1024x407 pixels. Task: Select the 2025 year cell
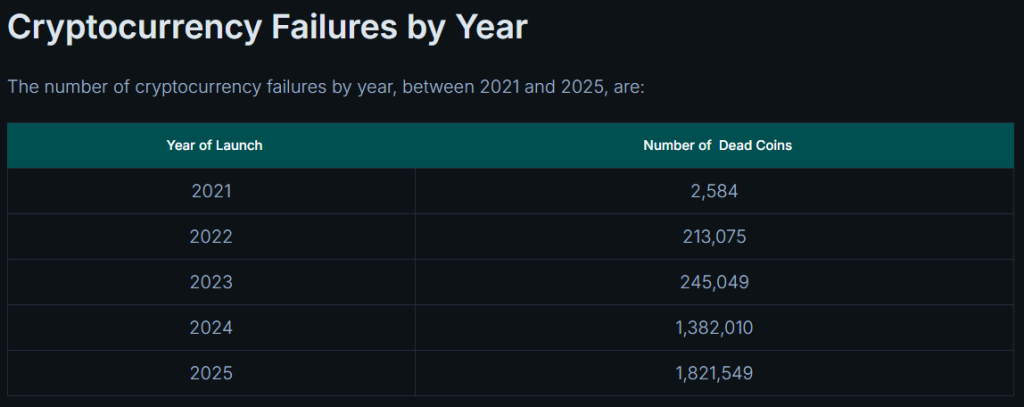[212, 373]
